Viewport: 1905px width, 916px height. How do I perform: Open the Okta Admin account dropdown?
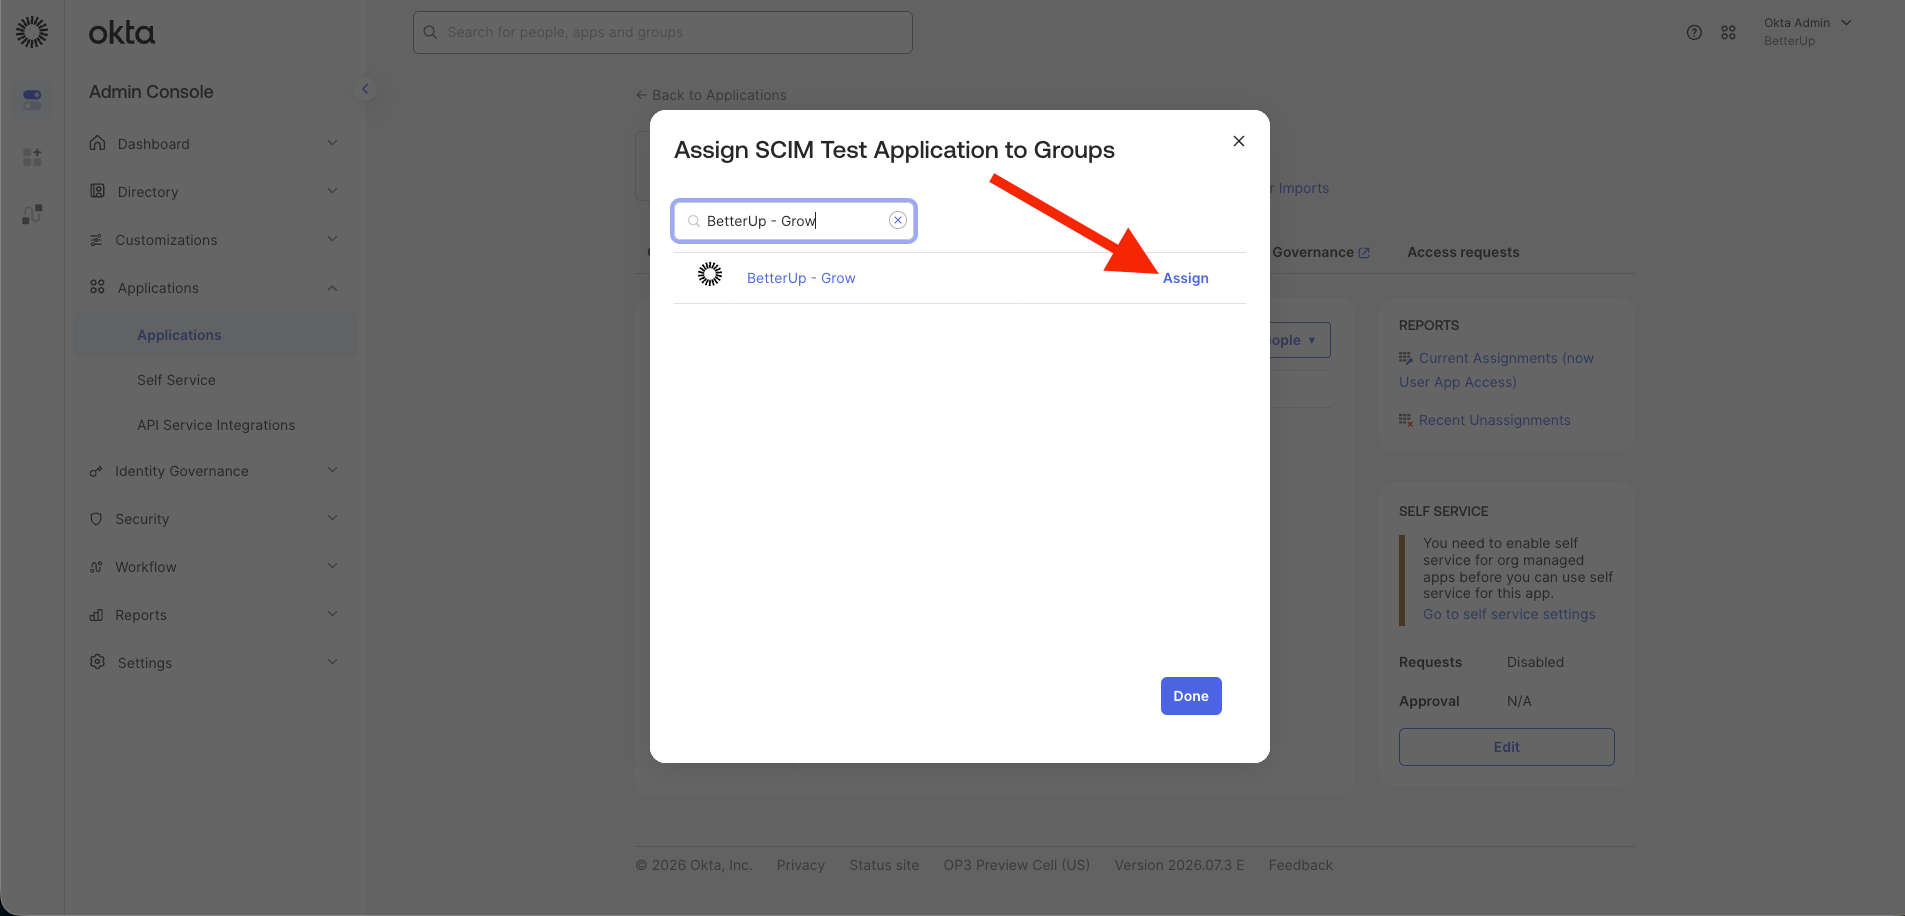1808,31
